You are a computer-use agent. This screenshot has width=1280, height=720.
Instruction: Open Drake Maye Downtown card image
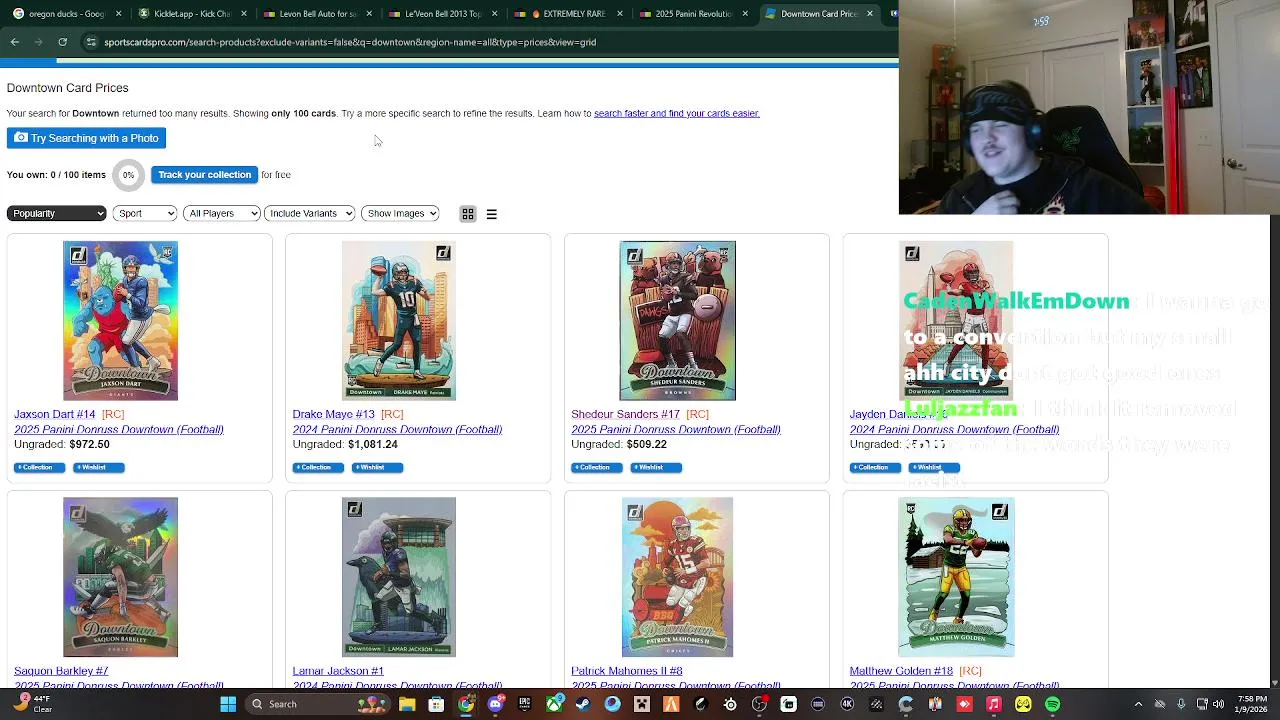click(399, 320)
